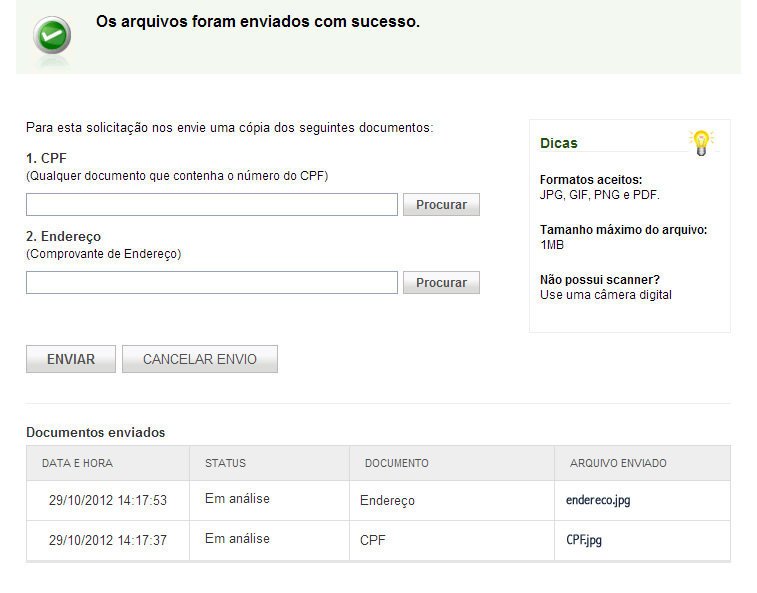This screenshot has width=757, height=593.
Task: Click the lightbulb Dicas icon
Action: point(702,142)
